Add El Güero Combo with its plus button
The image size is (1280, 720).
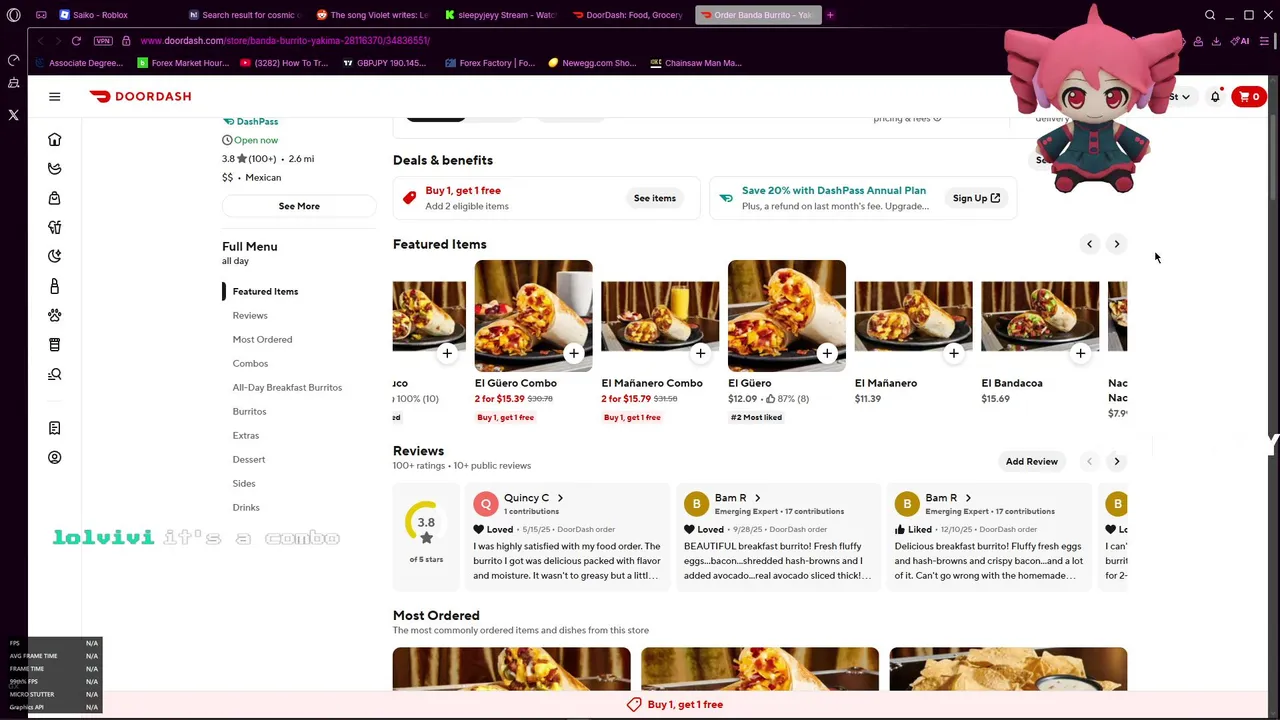click(574, 353)
